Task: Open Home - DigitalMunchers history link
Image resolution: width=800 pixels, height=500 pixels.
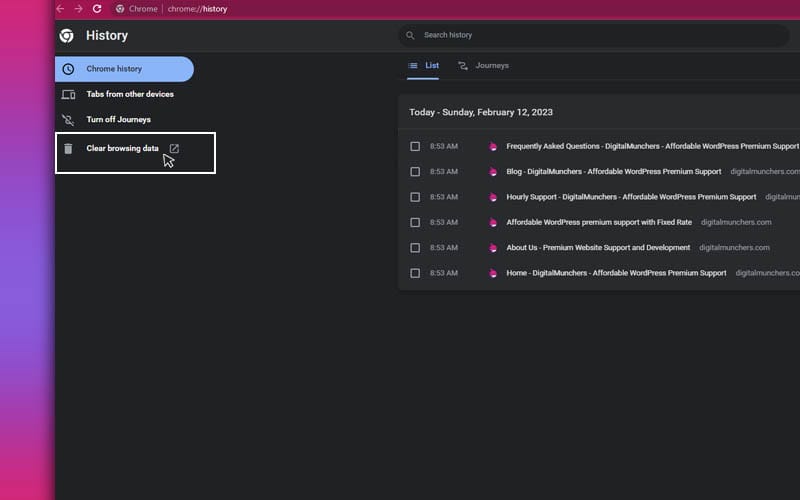Action: (616, 273)
